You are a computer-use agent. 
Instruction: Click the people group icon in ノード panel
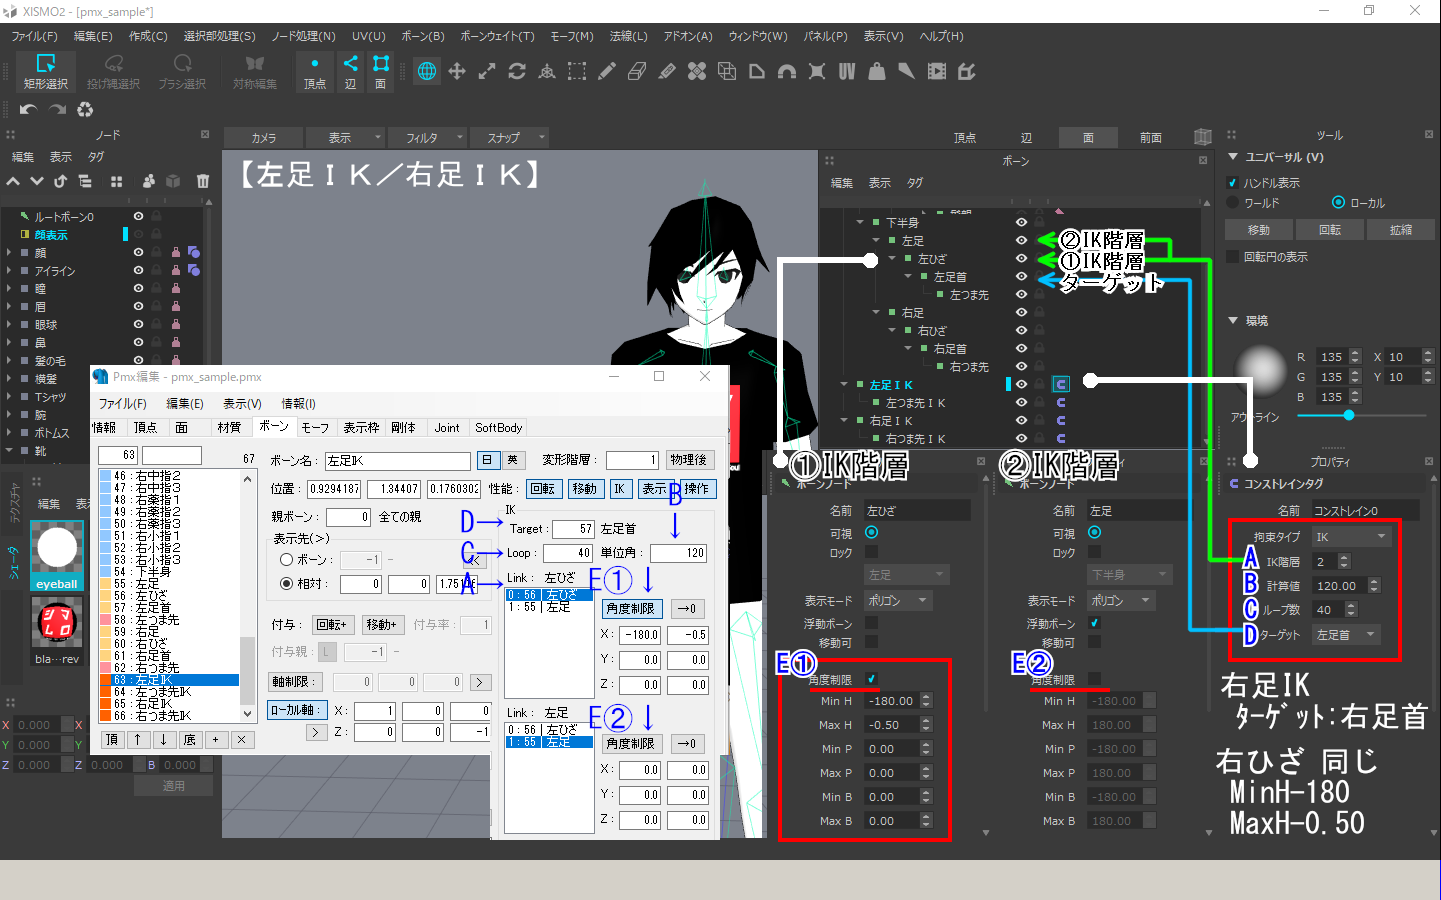(148, 181)
